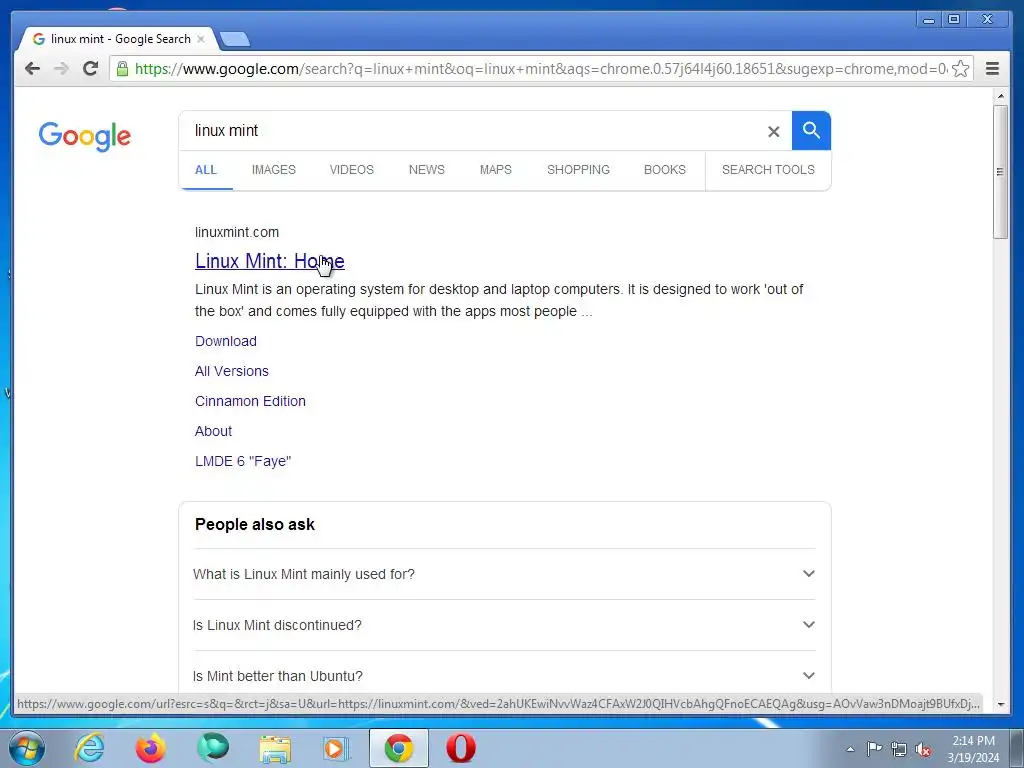Open the 'Linux Mint: Home' result link
Image resolution: width=1024 pixels, height=768 pixels.
270,261
